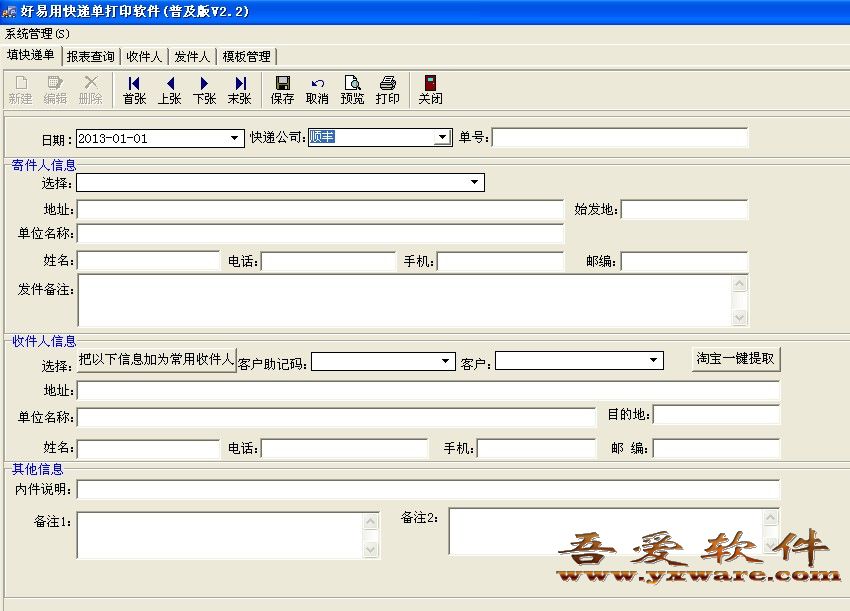Click 发件备注 scrollbar down arrow
850x611 pixels.
coord(739,317)
